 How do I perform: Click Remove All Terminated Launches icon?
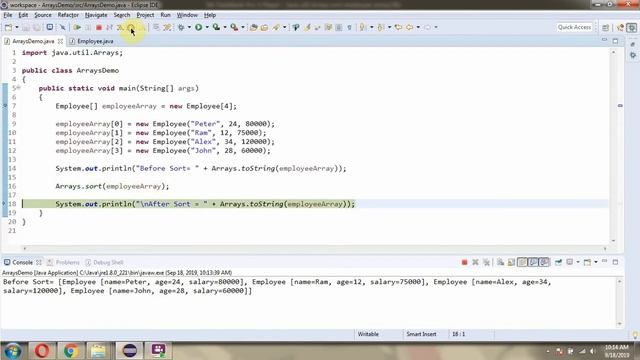click(487, 262)
